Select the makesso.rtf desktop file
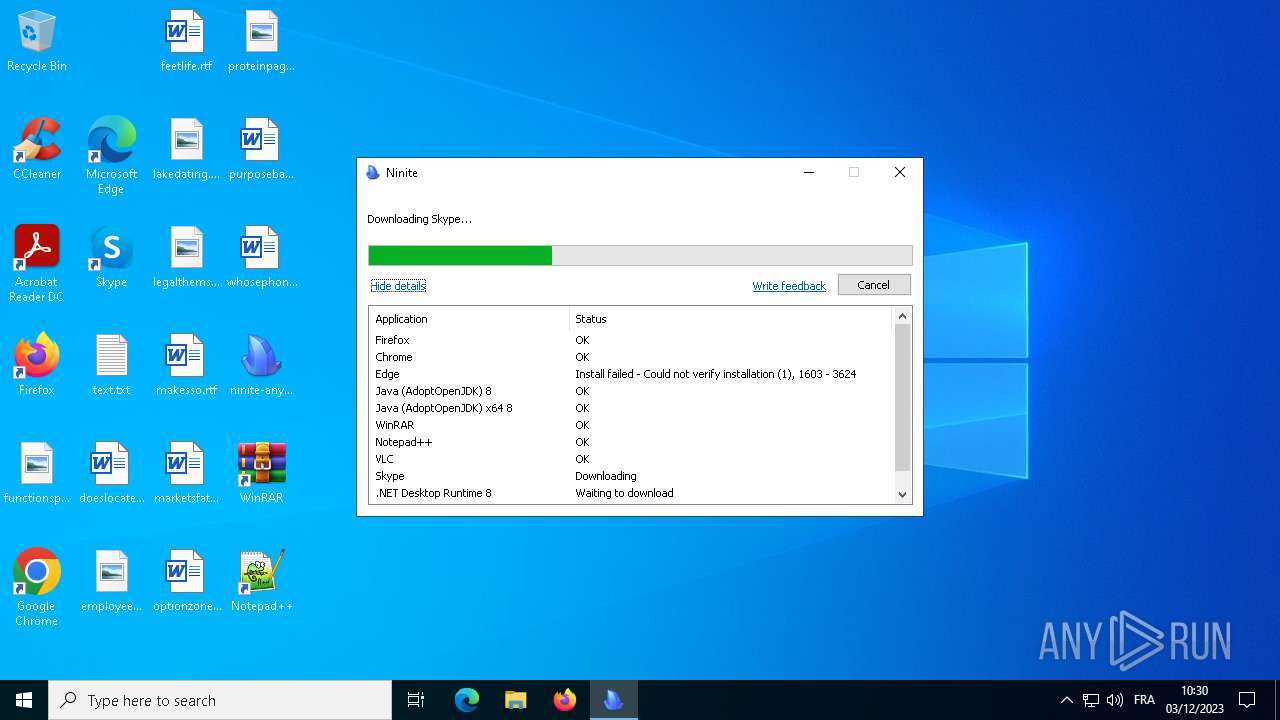Image resolution: width=1280 pixels, height=720 pixels. (186, 366)
